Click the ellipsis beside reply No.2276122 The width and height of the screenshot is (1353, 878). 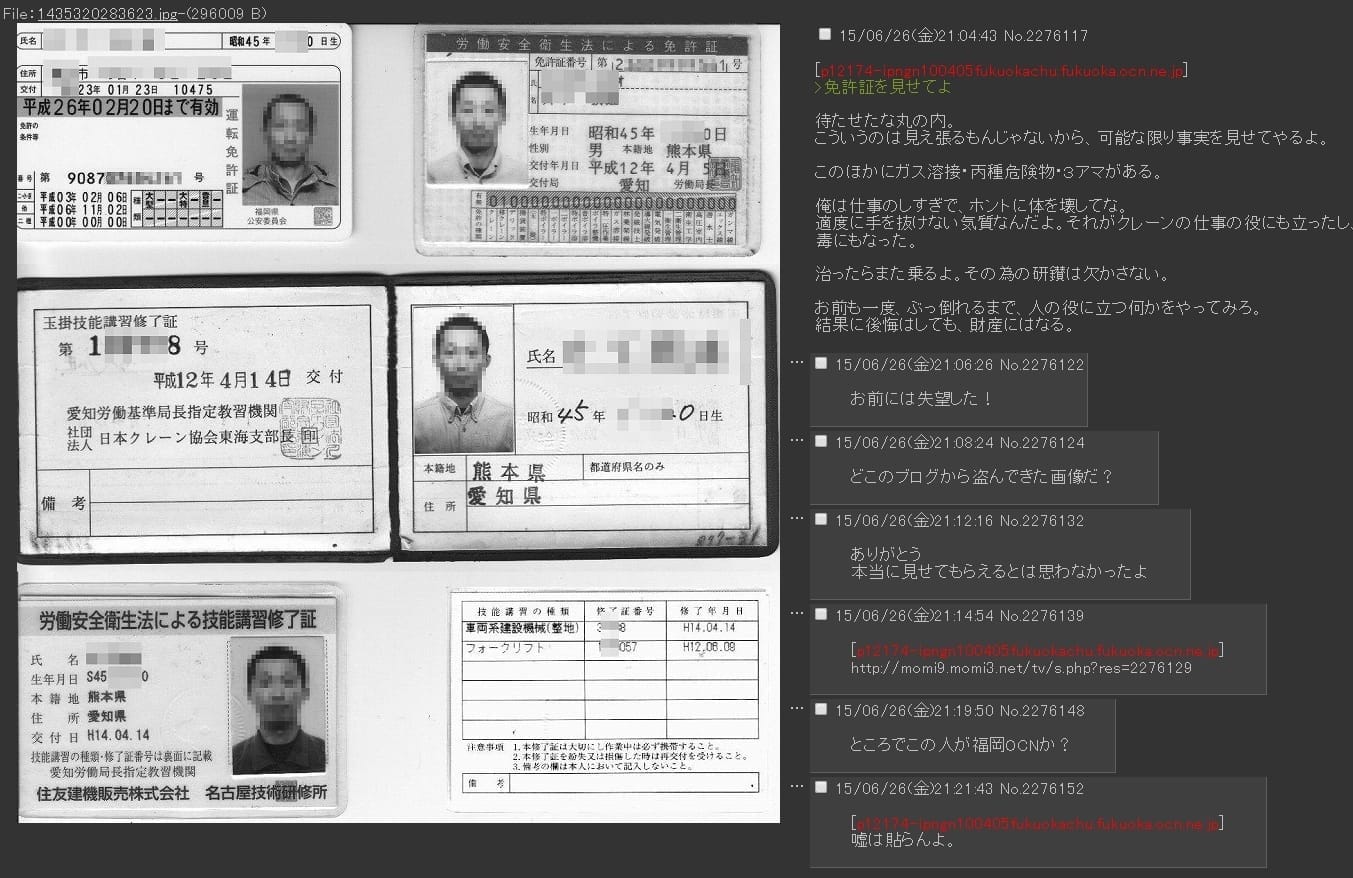tap(797, 361)
